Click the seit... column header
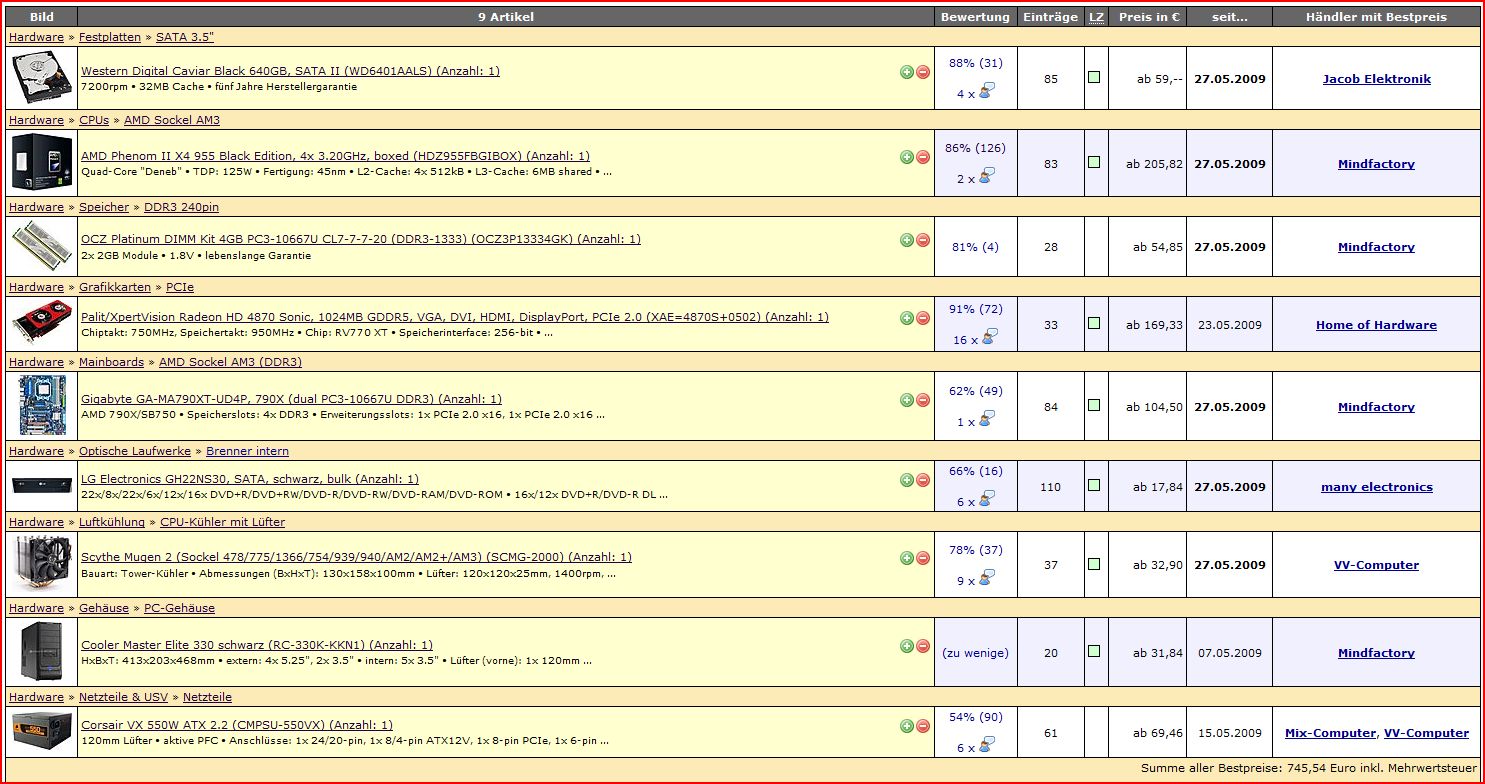This screenshot has width=1485, height=784. point(1230,17)
